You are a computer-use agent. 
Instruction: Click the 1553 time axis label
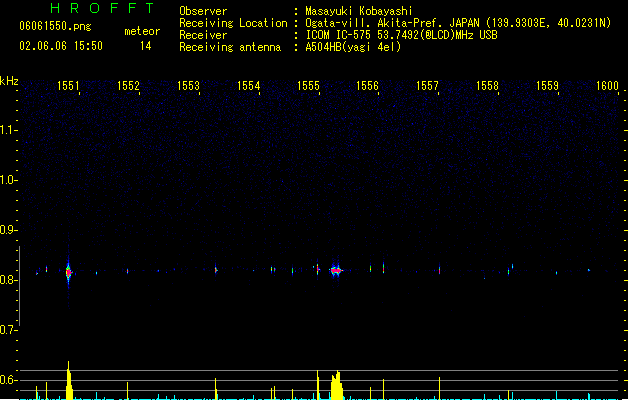pos(188,86)
